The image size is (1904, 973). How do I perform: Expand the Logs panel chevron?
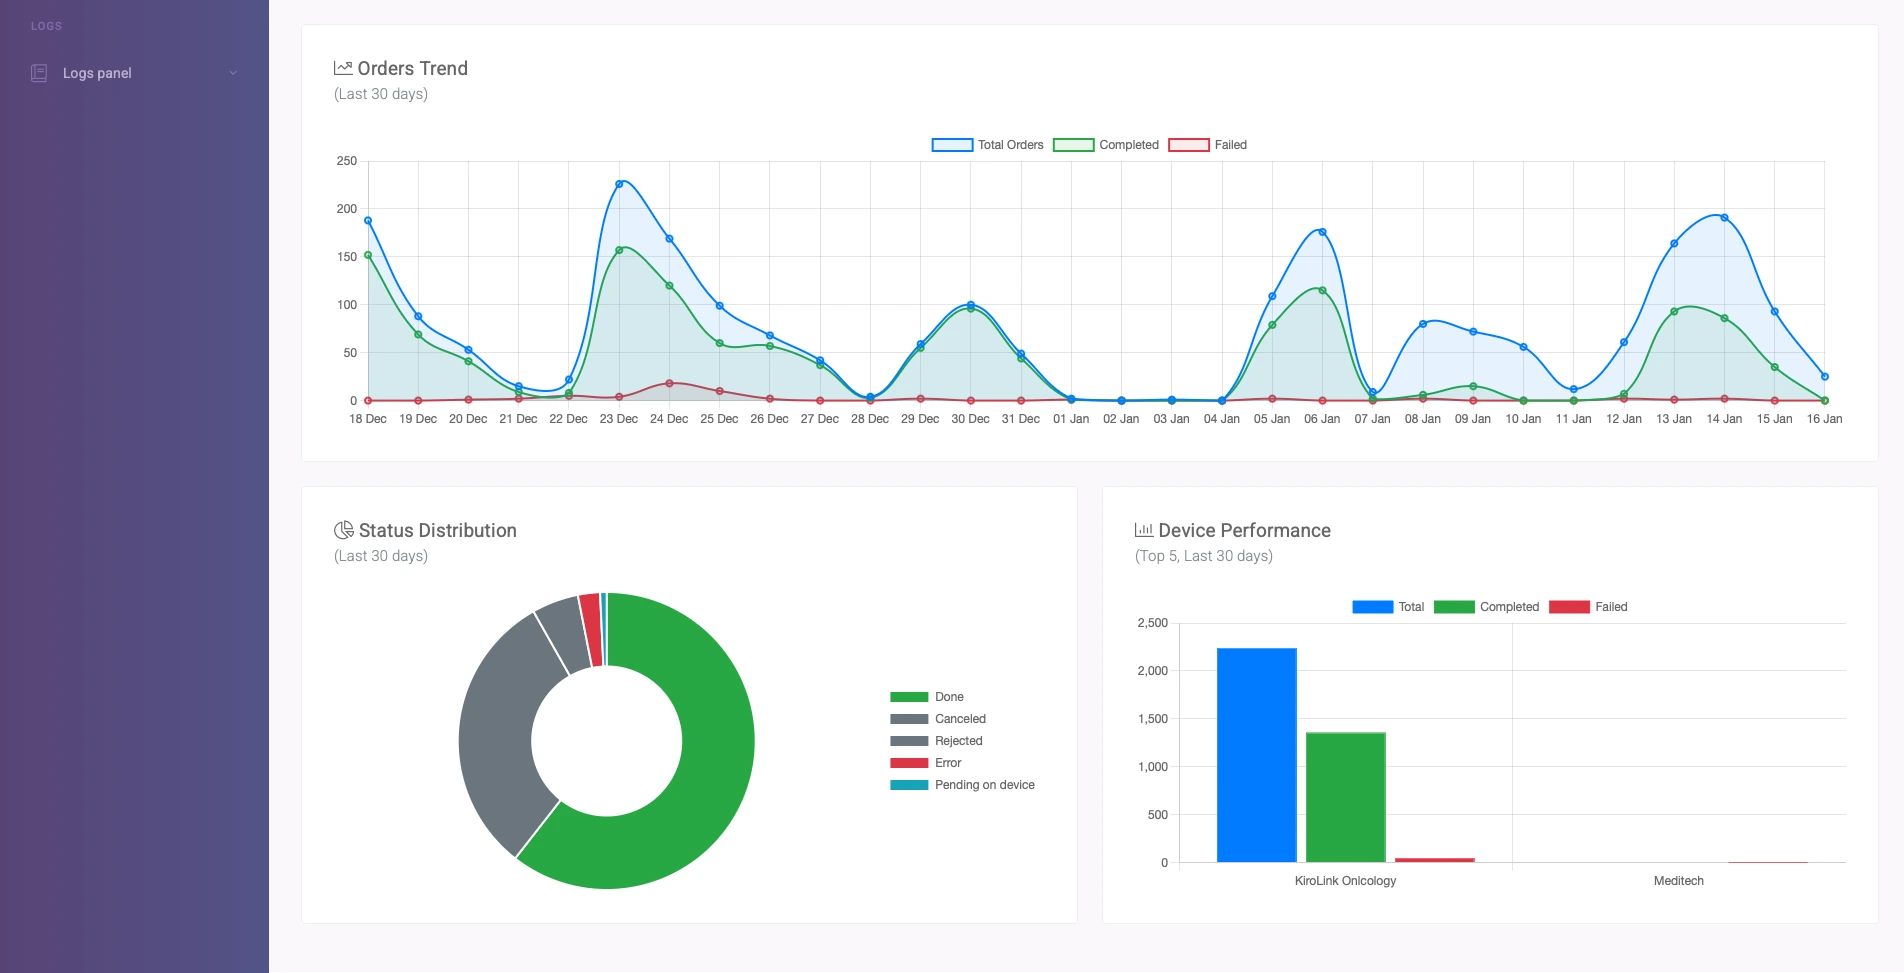pyautogui.click(x=233, y=72)
